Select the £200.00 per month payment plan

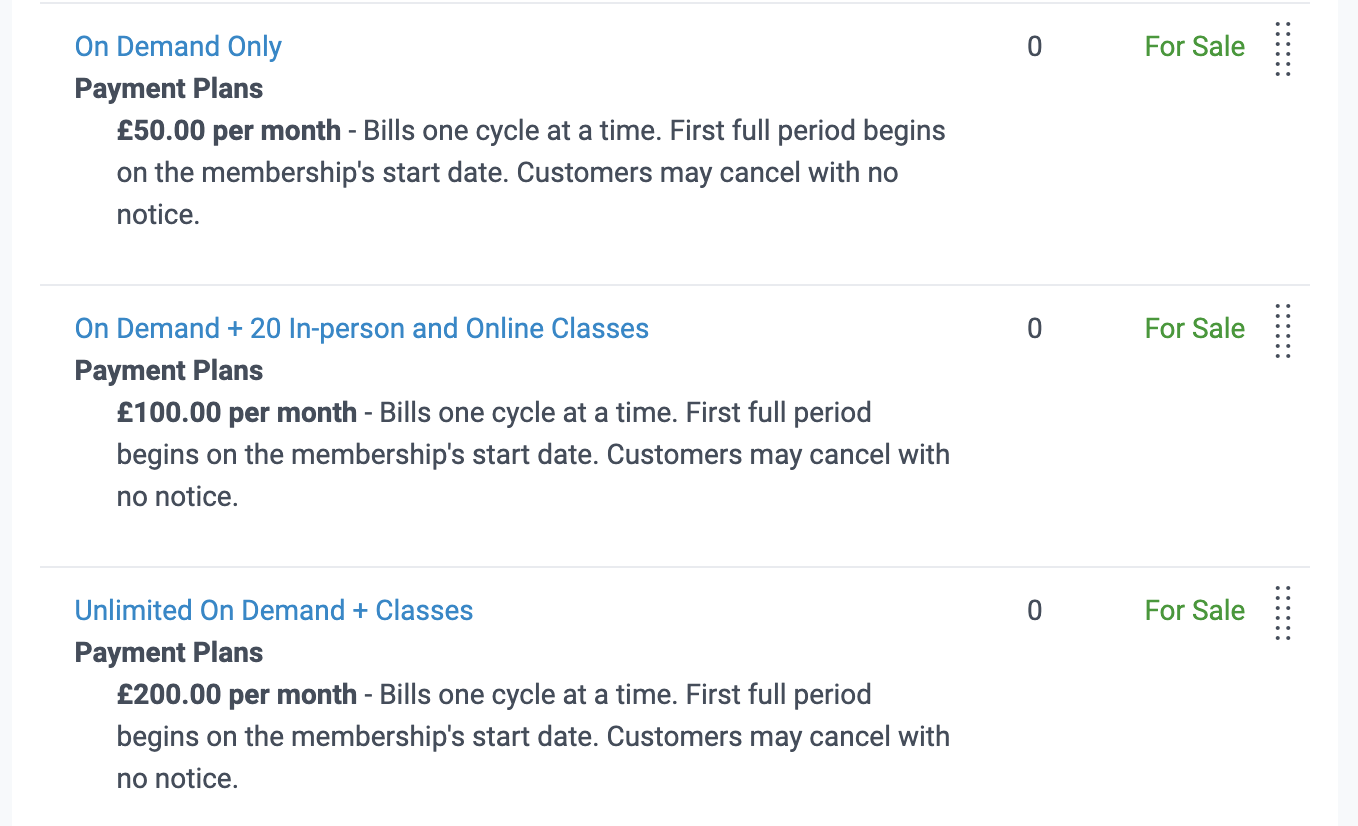pyautogui.click(x=238, y=694)
